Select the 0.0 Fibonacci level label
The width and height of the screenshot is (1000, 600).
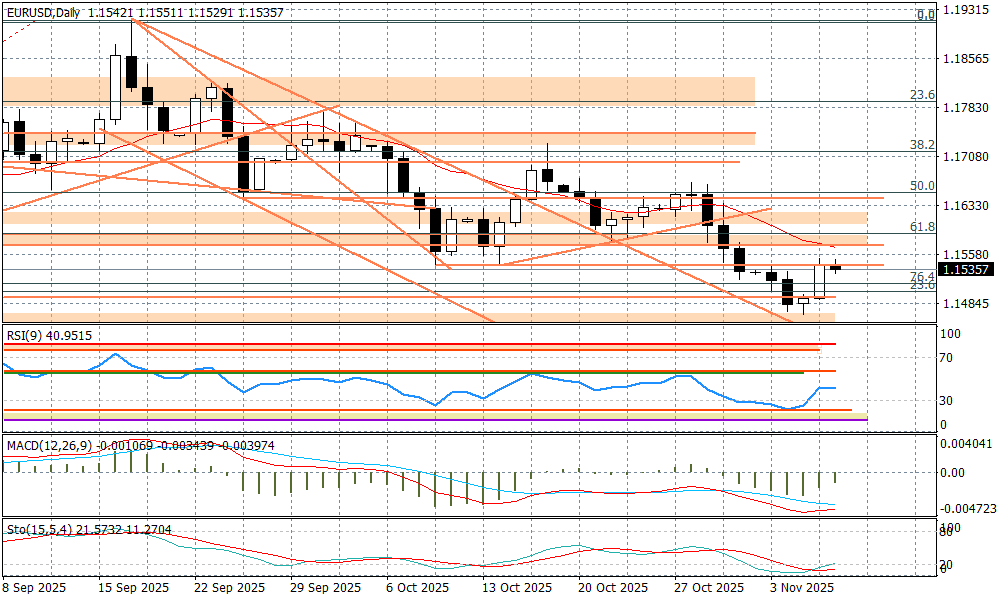tap(926, 15)
